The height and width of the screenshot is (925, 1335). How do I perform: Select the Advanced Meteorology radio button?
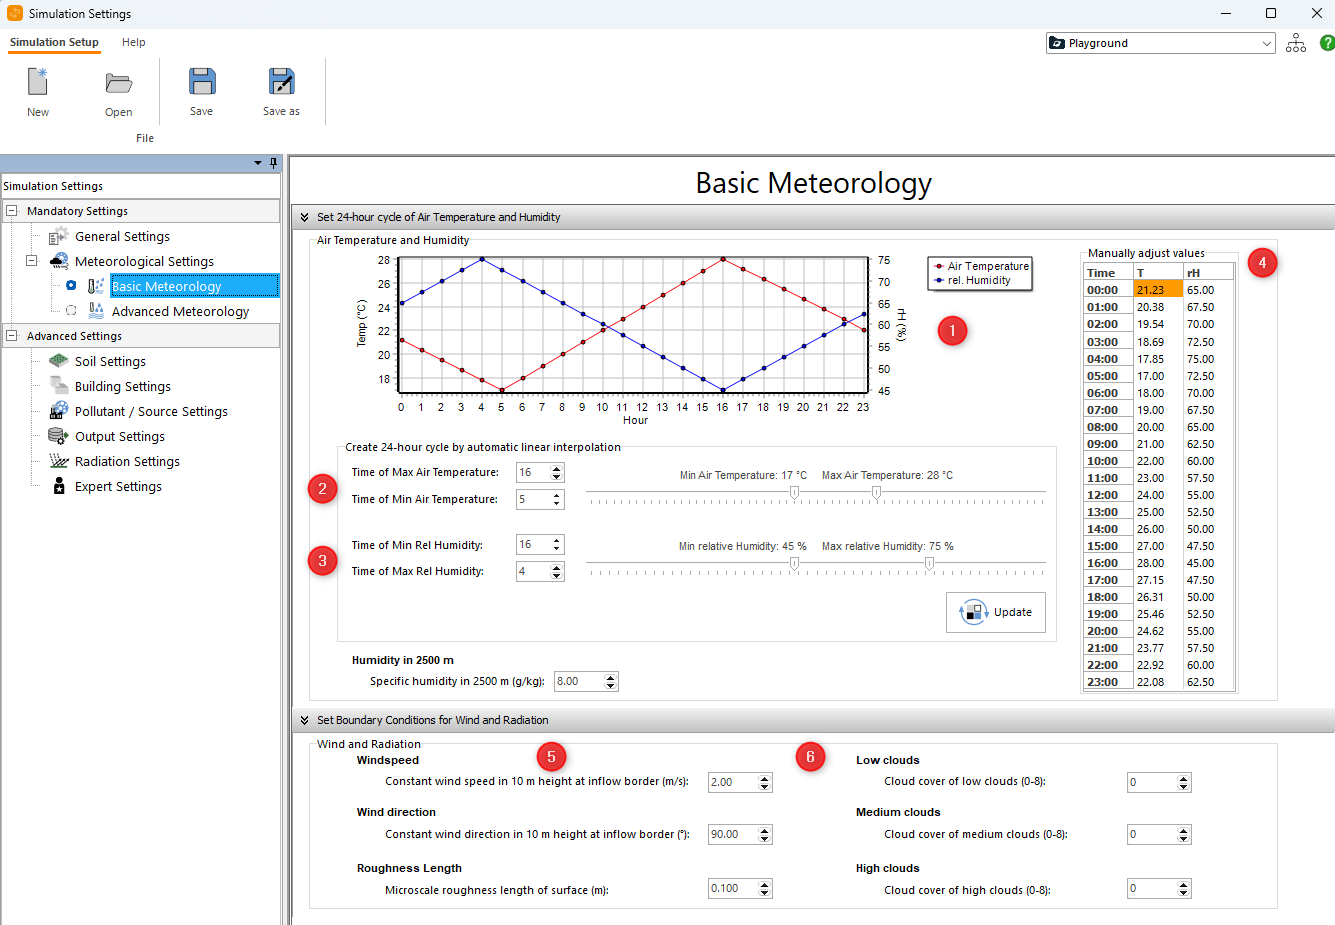point(71,311)
